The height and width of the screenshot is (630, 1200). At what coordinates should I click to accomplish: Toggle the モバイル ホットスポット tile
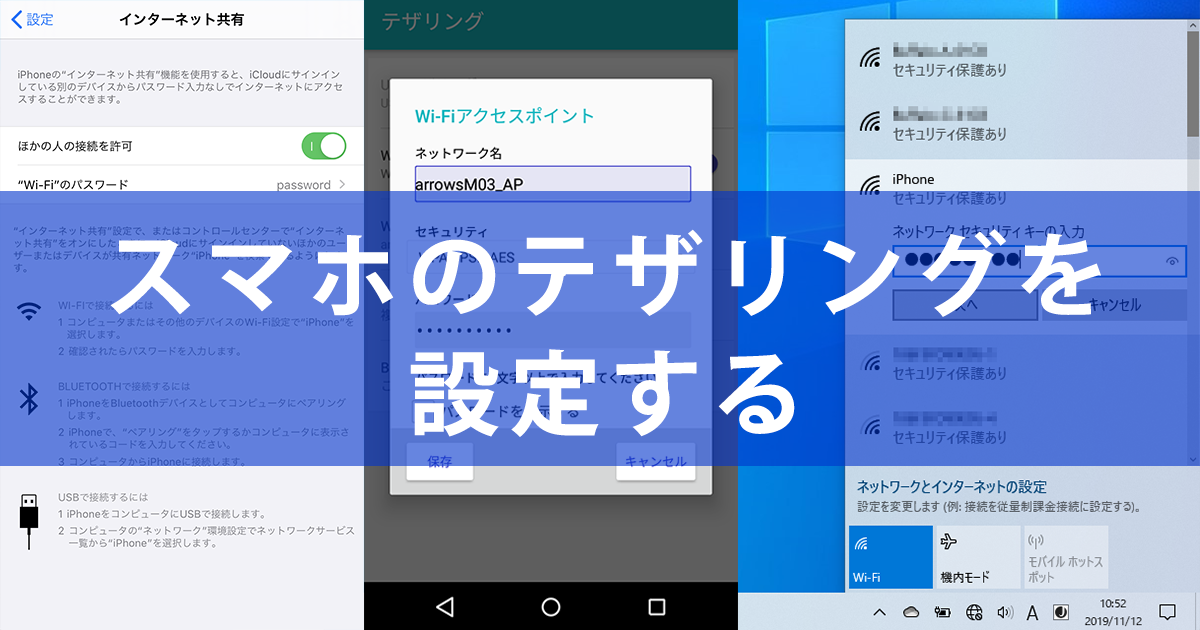coord(1066,557)
